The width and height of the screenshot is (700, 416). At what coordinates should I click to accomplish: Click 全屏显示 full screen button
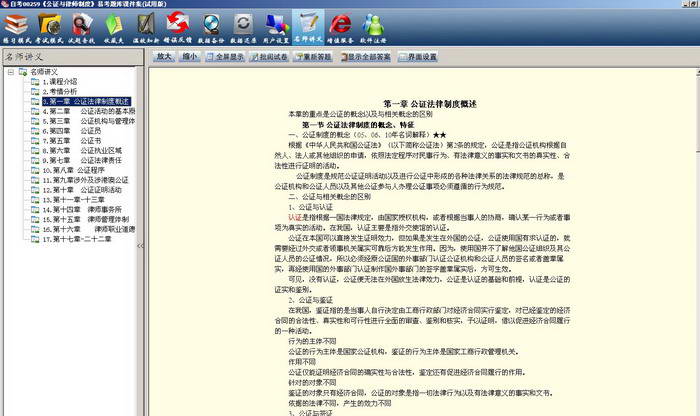(225, 57)
